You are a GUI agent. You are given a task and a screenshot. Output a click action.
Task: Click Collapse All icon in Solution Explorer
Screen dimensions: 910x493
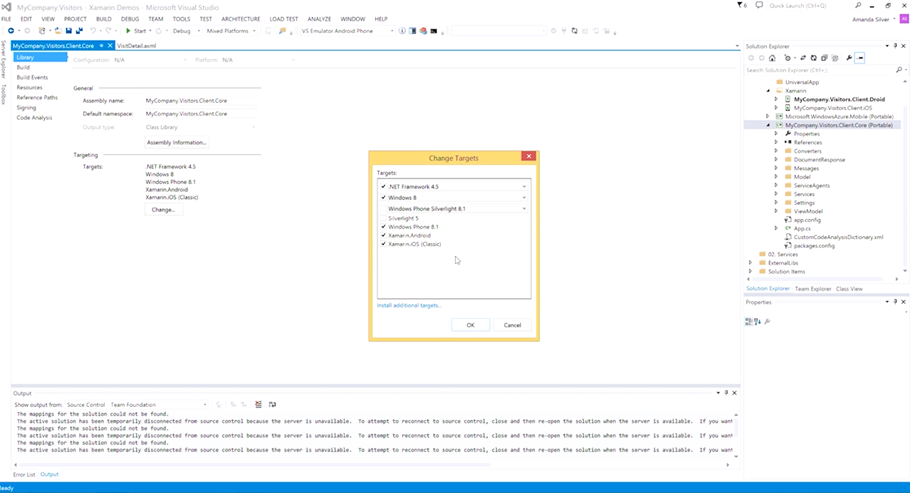824,58
